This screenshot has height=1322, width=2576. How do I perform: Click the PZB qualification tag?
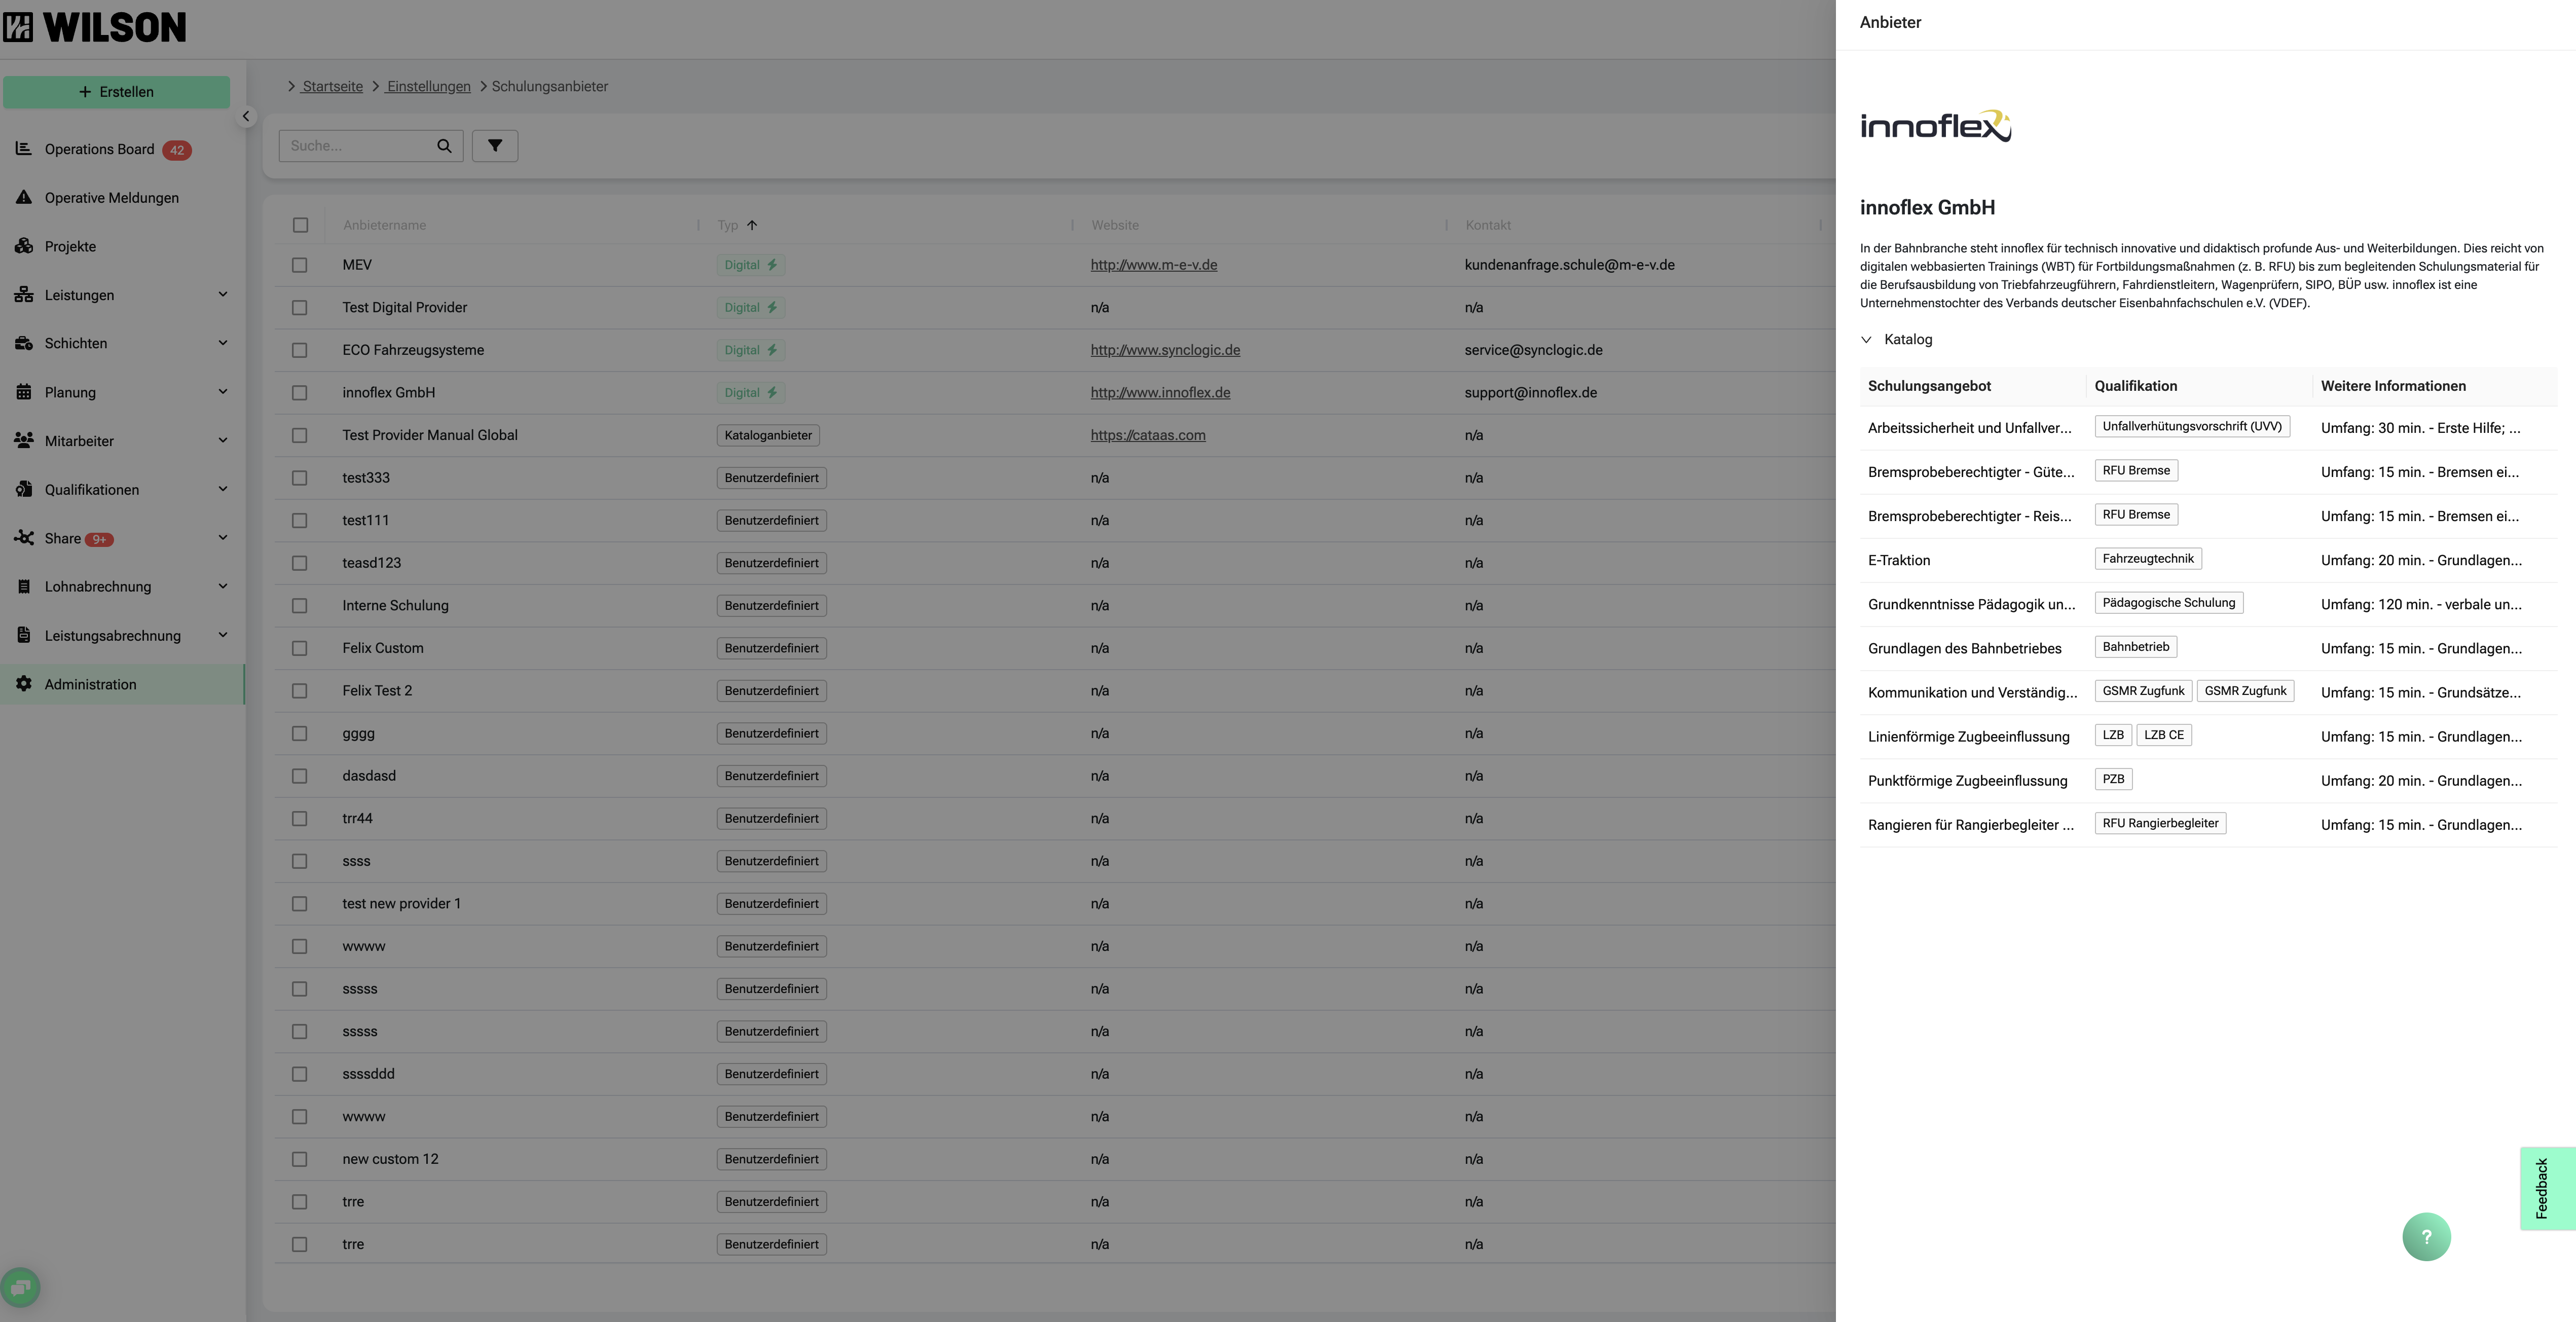(x=2113, y=779)
